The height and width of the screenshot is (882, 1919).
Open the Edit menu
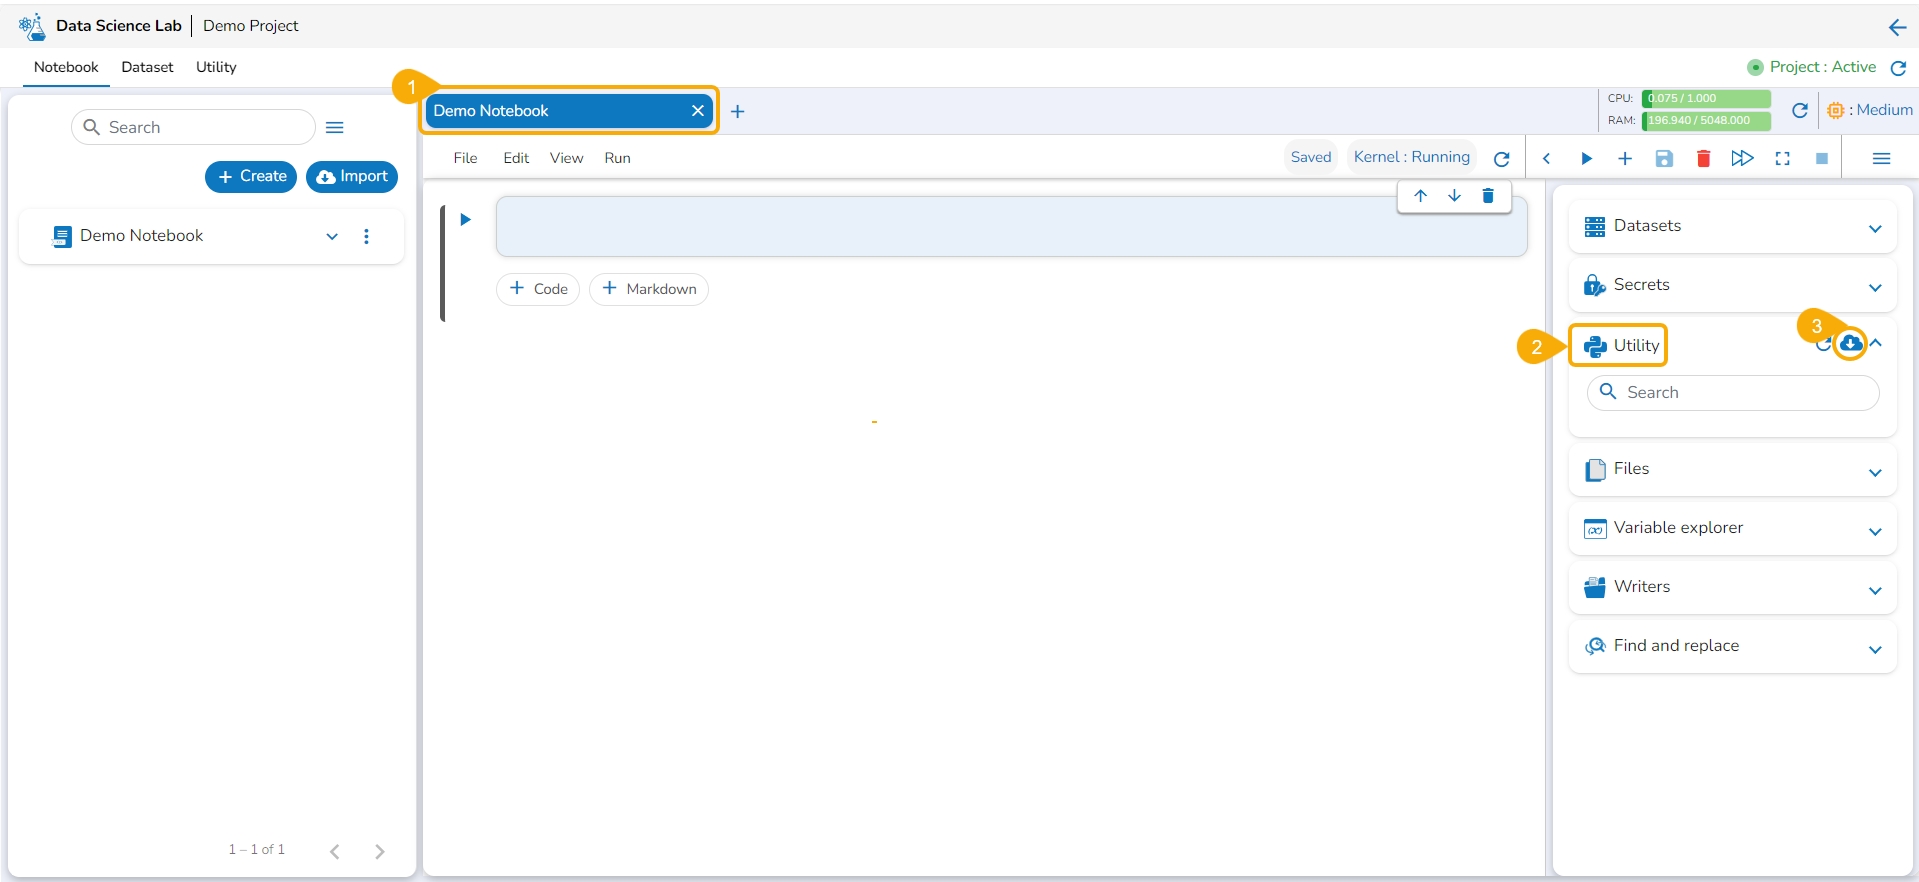(516, 158)
